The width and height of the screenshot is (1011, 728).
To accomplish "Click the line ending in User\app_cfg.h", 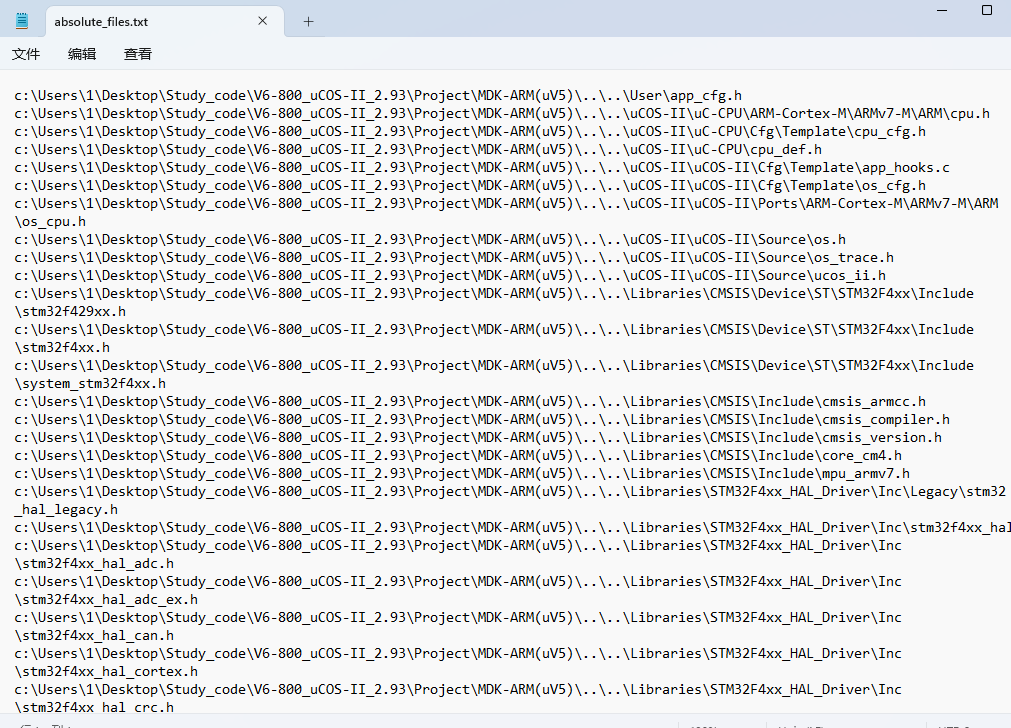I will coord(378,95).
